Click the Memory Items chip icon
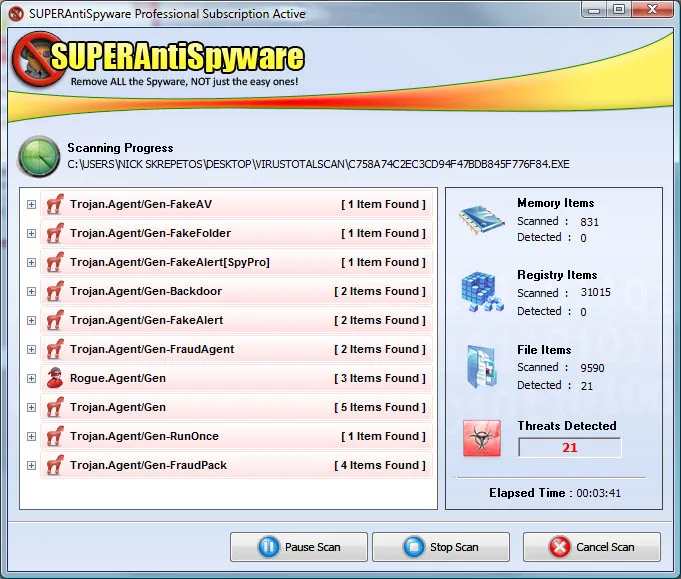Viewport: 681px width, 579px height. tap(482, 220)
